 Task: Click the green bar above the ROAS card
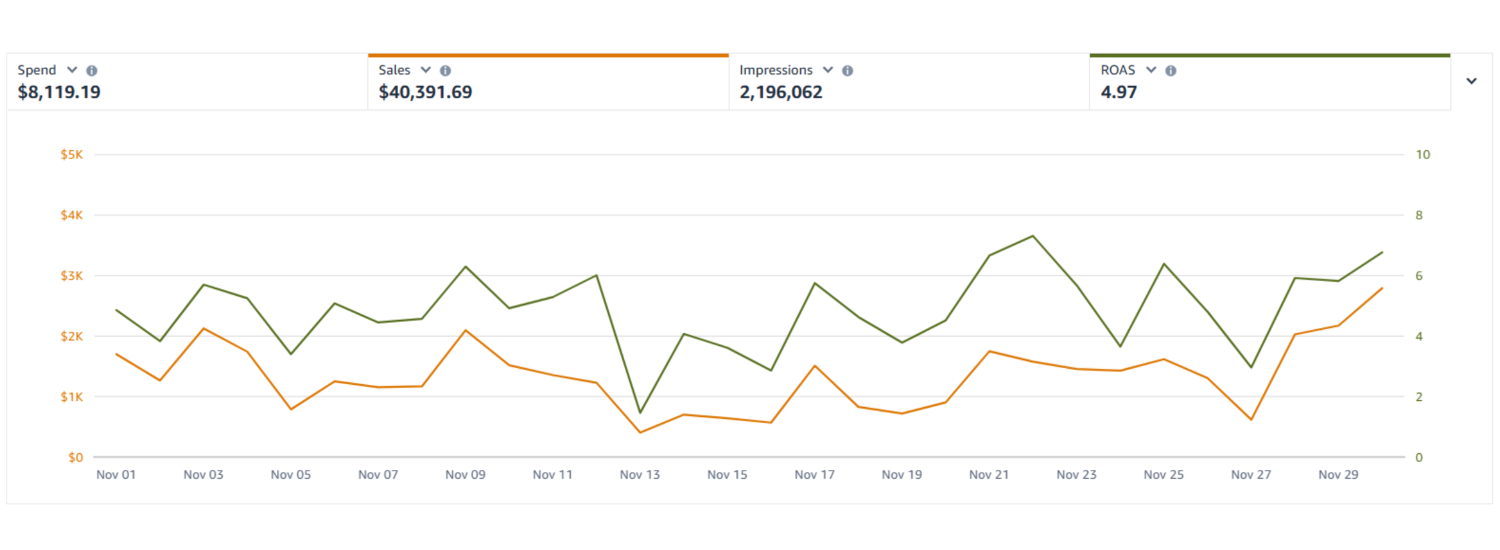pyautogui.click(x=1269, y=55)
